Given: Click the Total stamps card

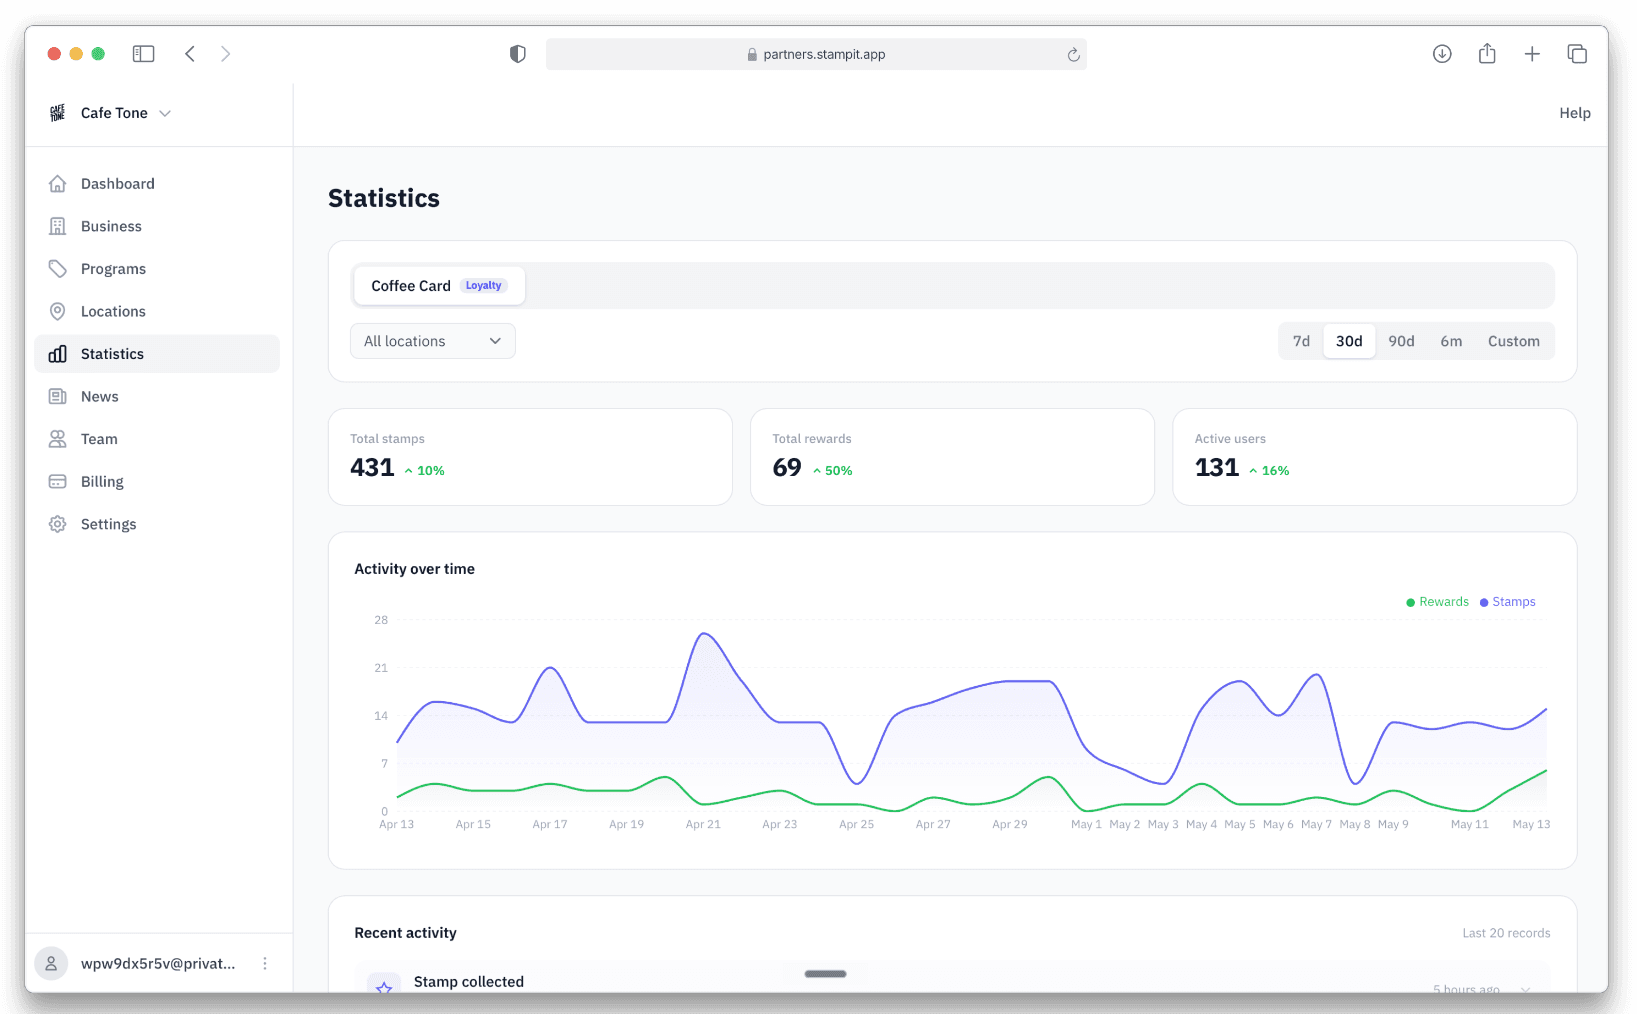Looking at the screenshot, I should pos(530,457).
